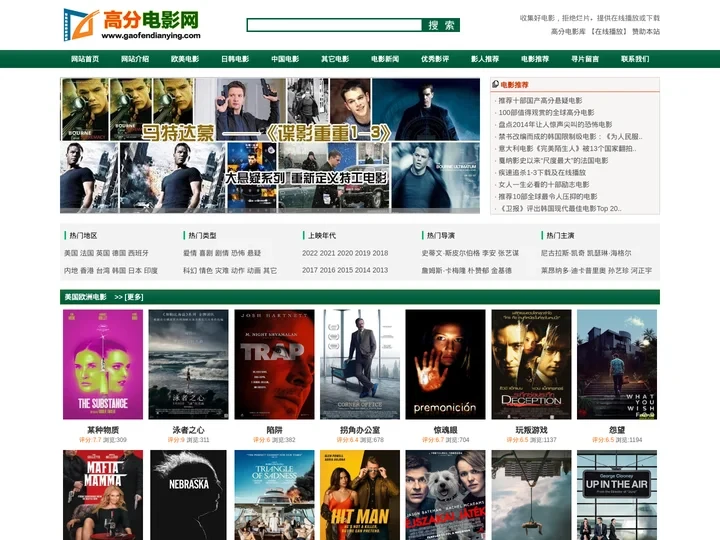
Task: Open the Triangle of Sadness poster
Action: pos(274,495)
